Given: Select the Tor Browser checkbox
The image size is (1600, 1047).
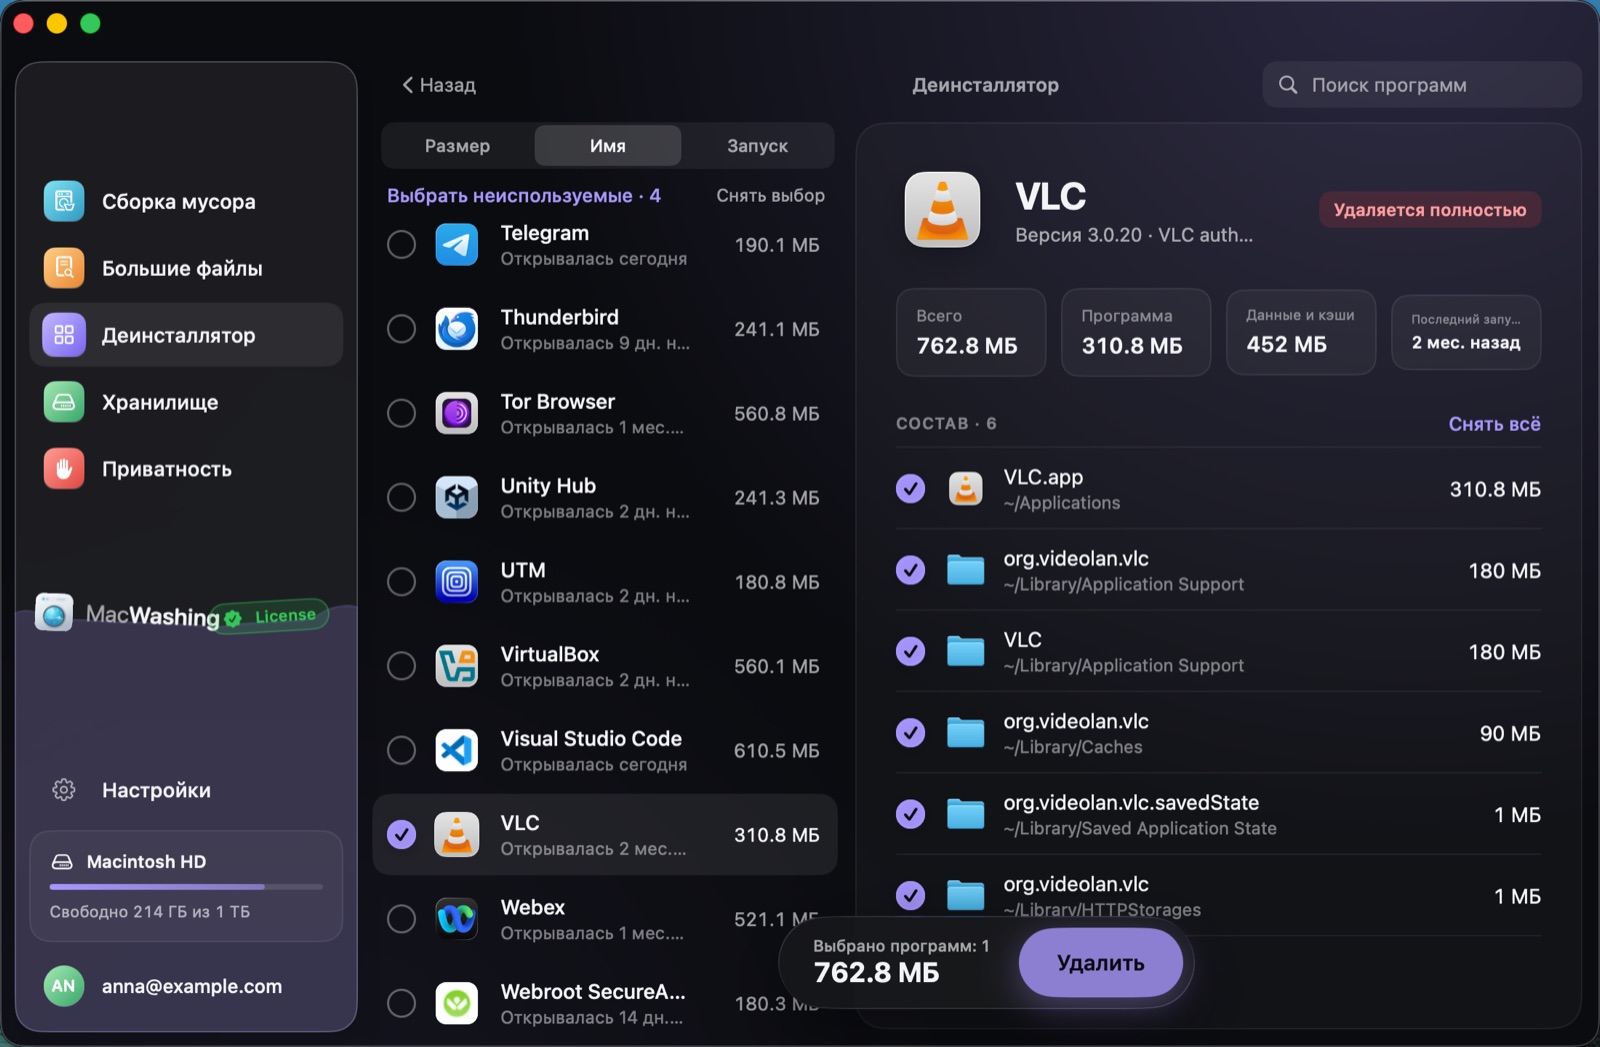Looking at the screenshot, I should (x=401, y=413).
